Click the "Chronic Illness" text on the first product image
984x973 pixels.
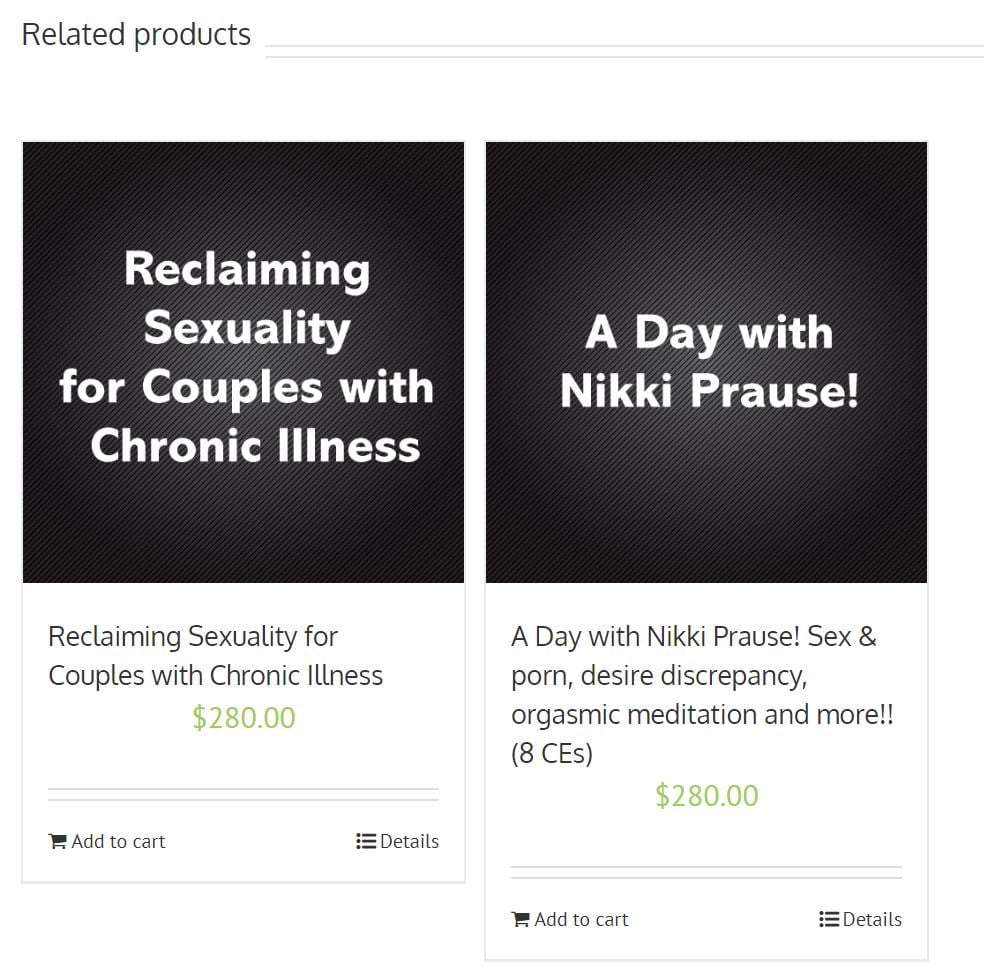coord(255,446)
